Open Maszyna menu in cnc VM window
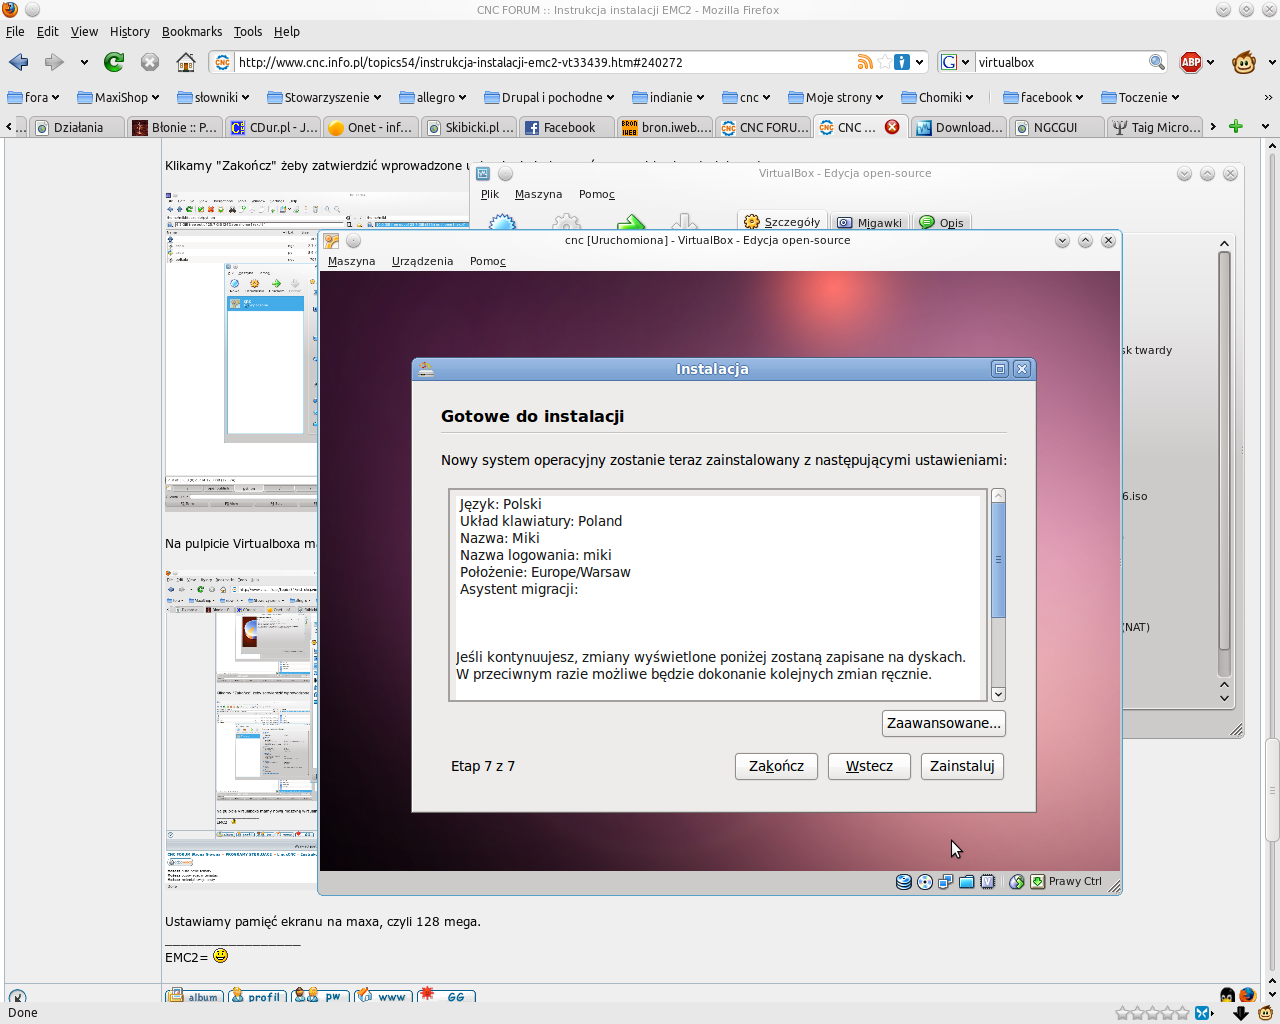This screenshot has height=1024, width=1280. point(351,261)
